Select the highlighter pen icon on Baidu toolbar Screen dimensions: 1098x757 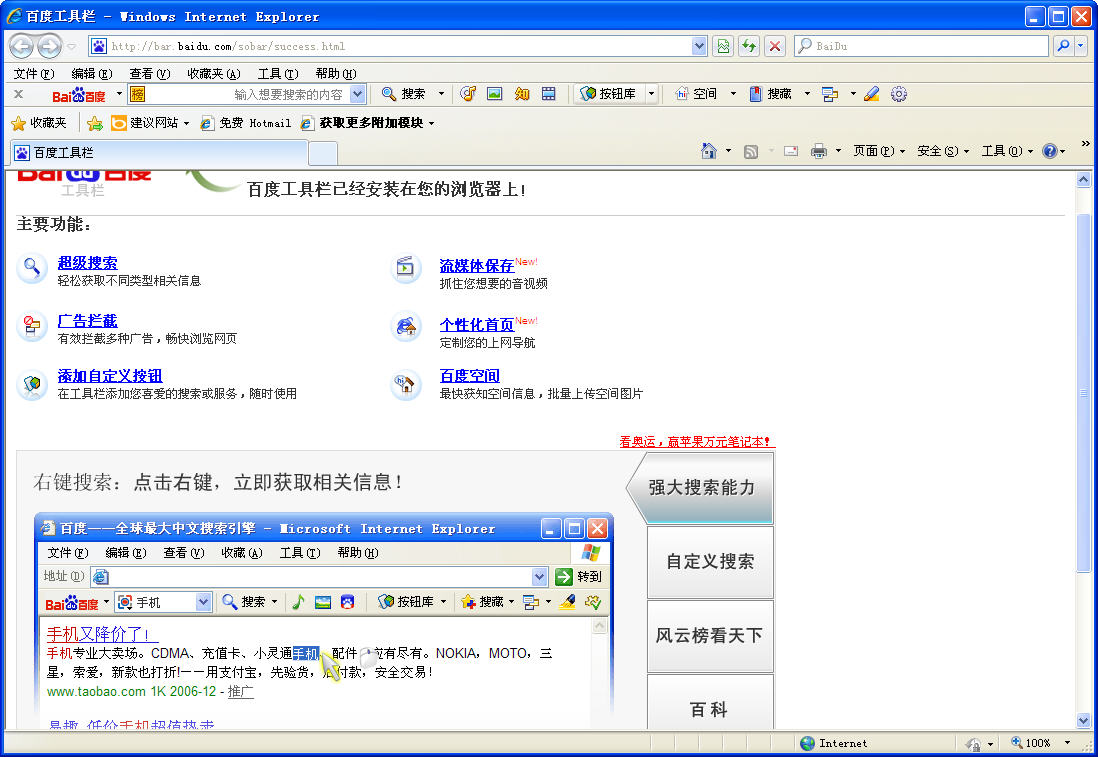coord(872,94)
